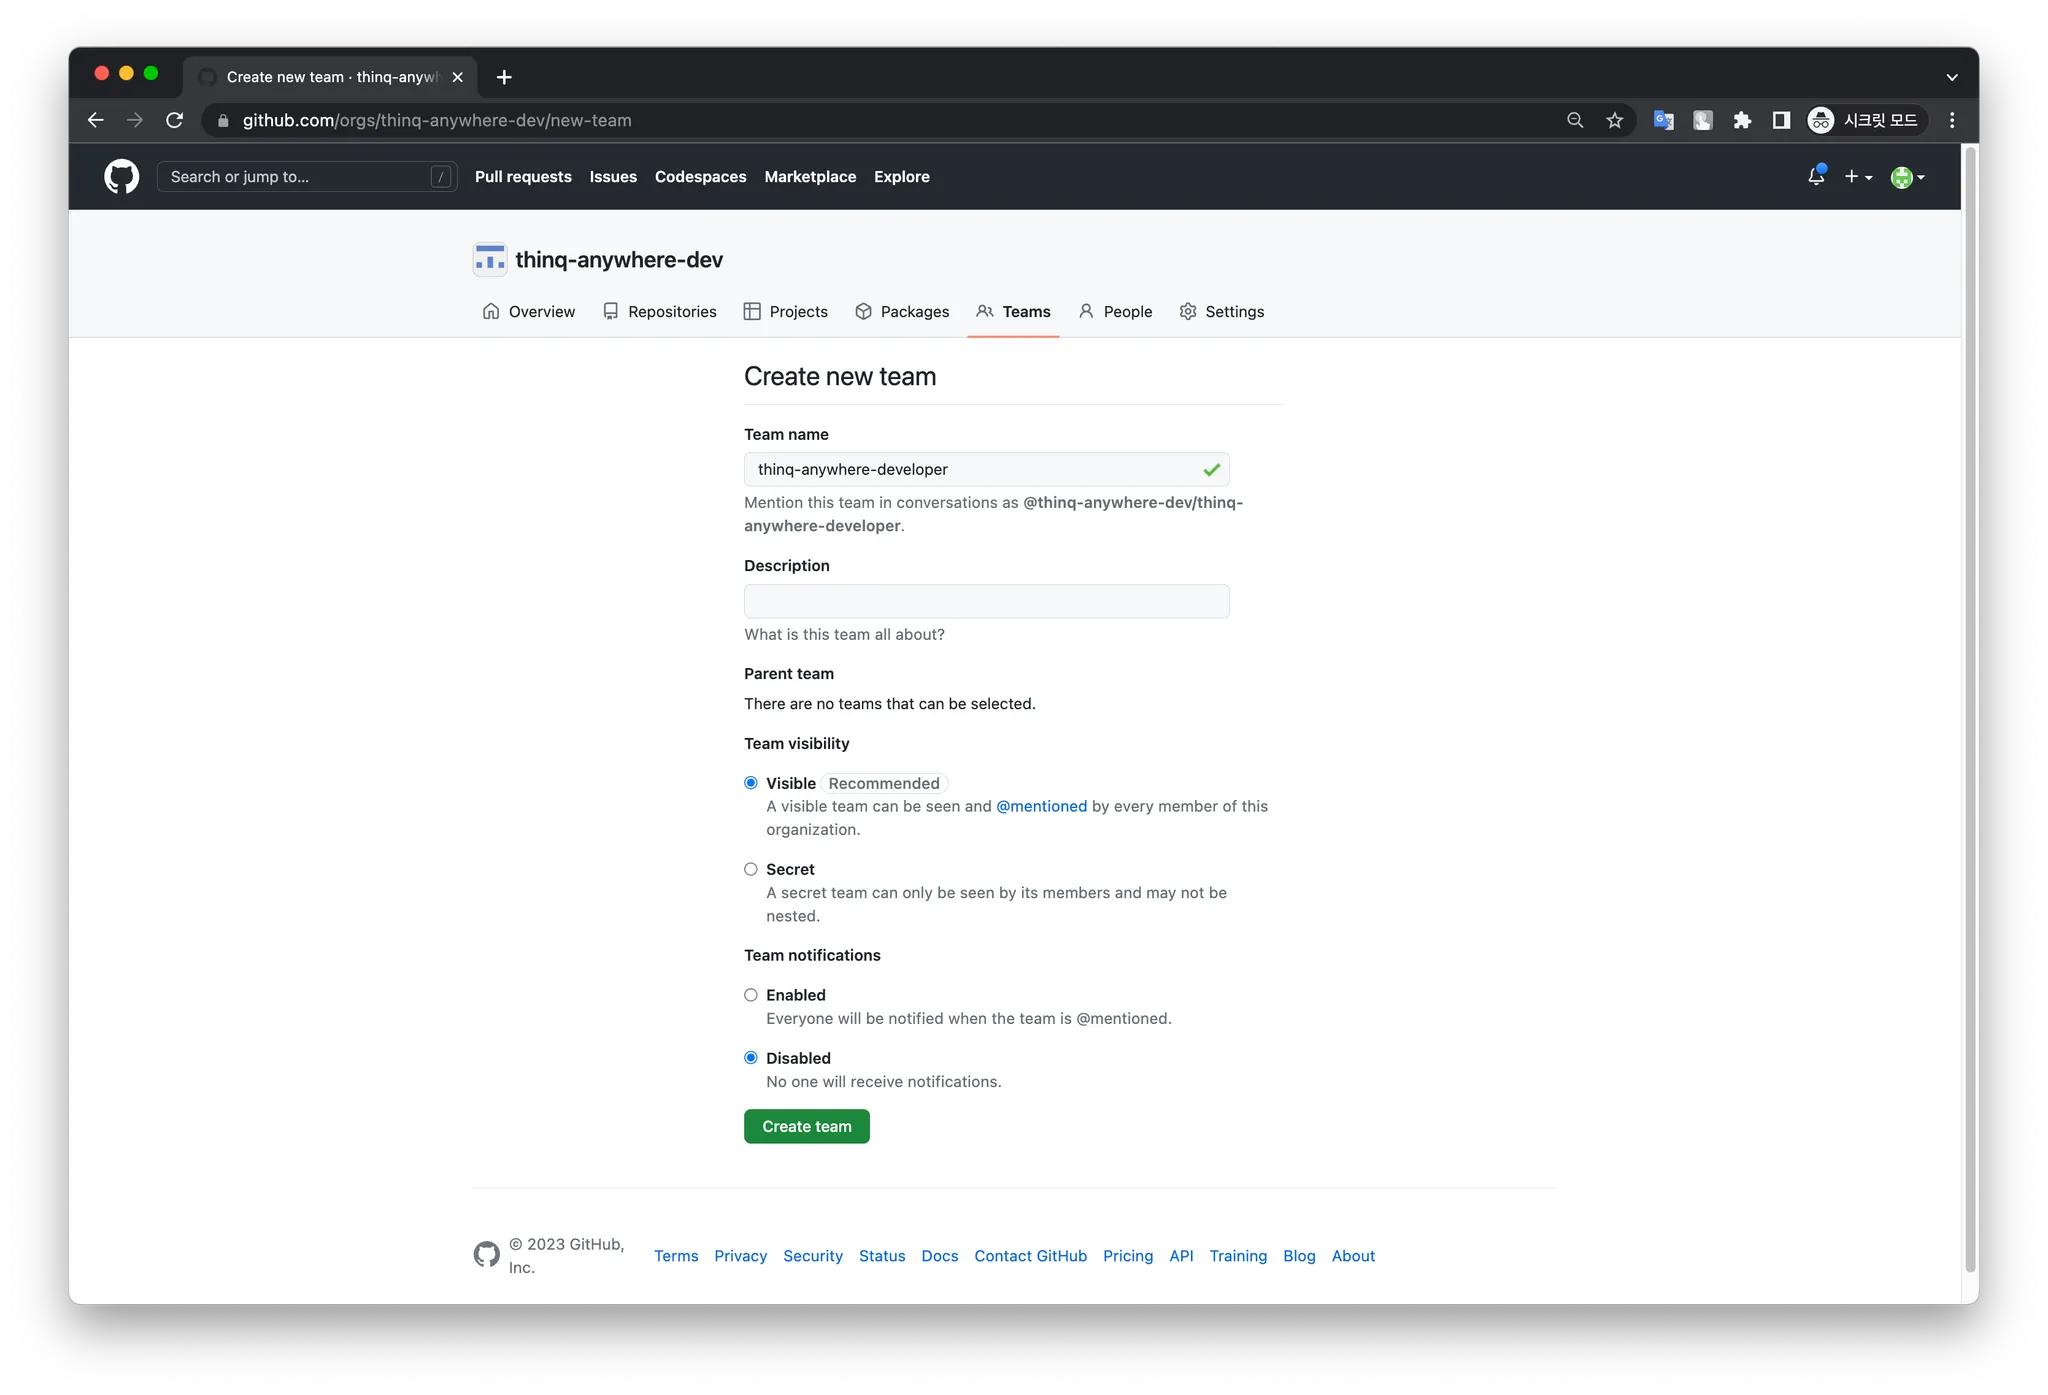Bookmark this page with star icon
The image size is (2048, 1395).
click(1614, 120)
